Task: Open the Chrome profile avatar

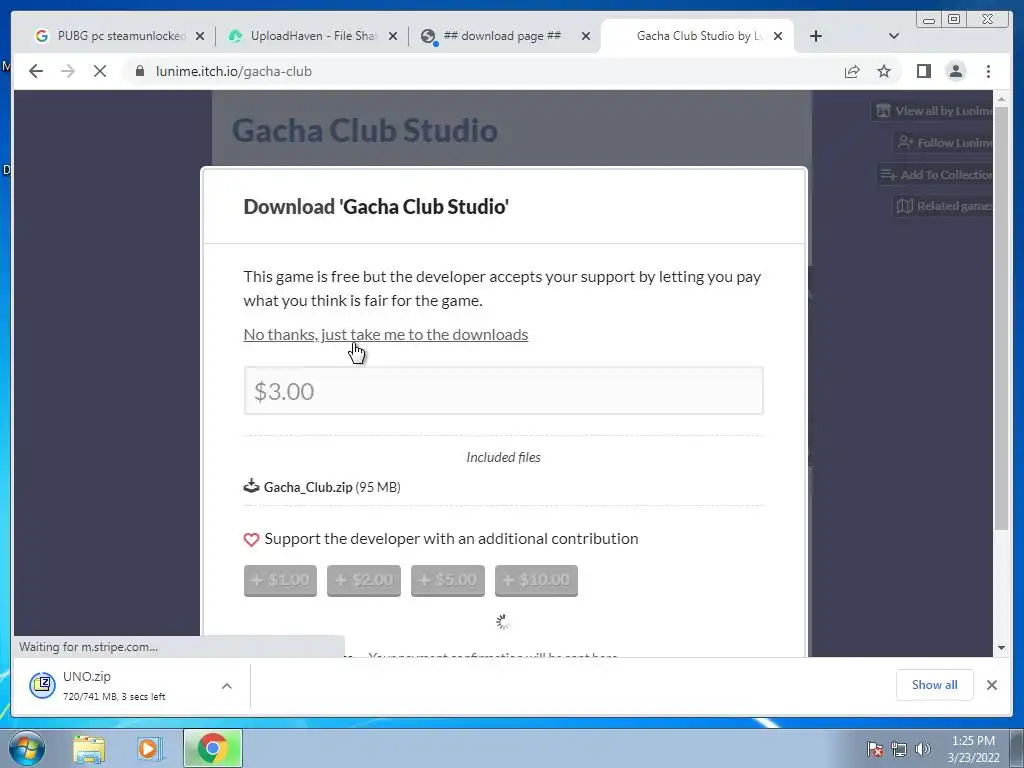Action: click(955, 71)
